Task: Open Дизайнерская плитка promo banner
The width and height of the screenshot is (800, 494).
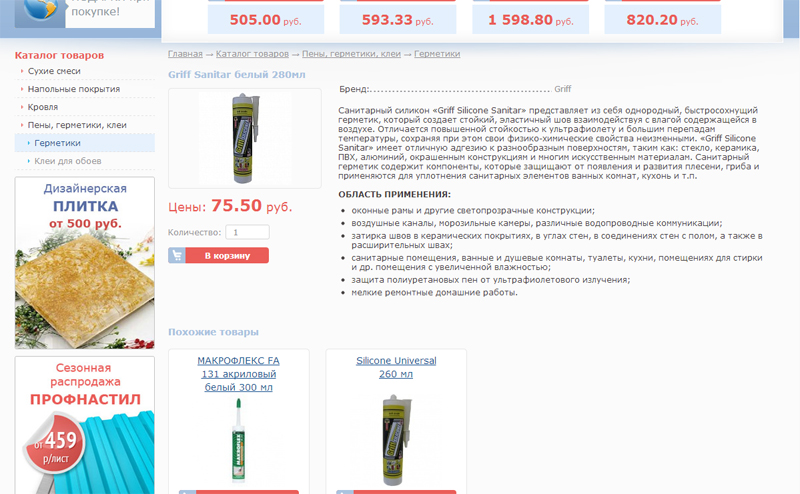Action: click(x=85, y=263)
